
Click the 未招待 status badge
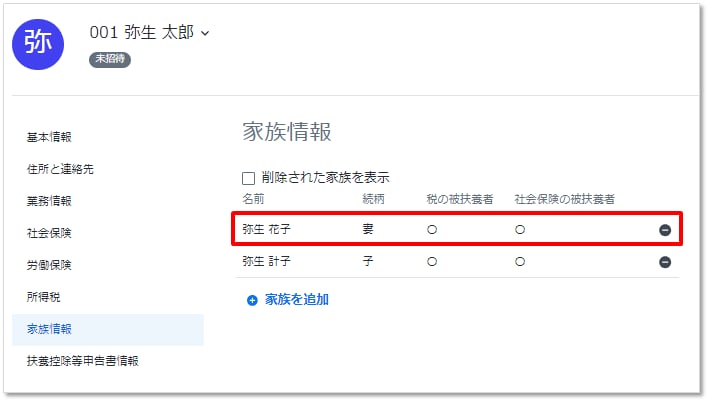110,59
